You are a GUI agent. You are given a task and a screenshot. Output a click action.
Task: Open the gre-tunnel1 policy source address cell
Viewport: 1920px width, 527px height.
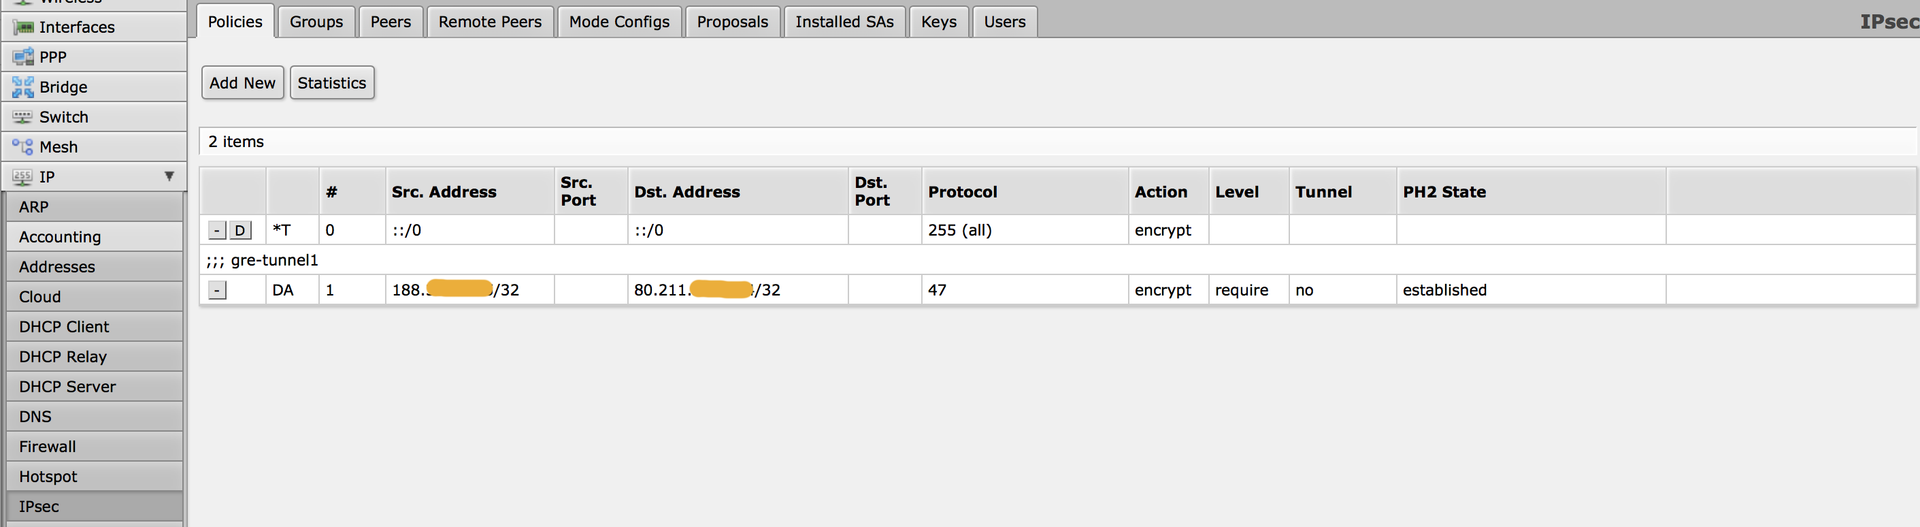click(456, 290)
